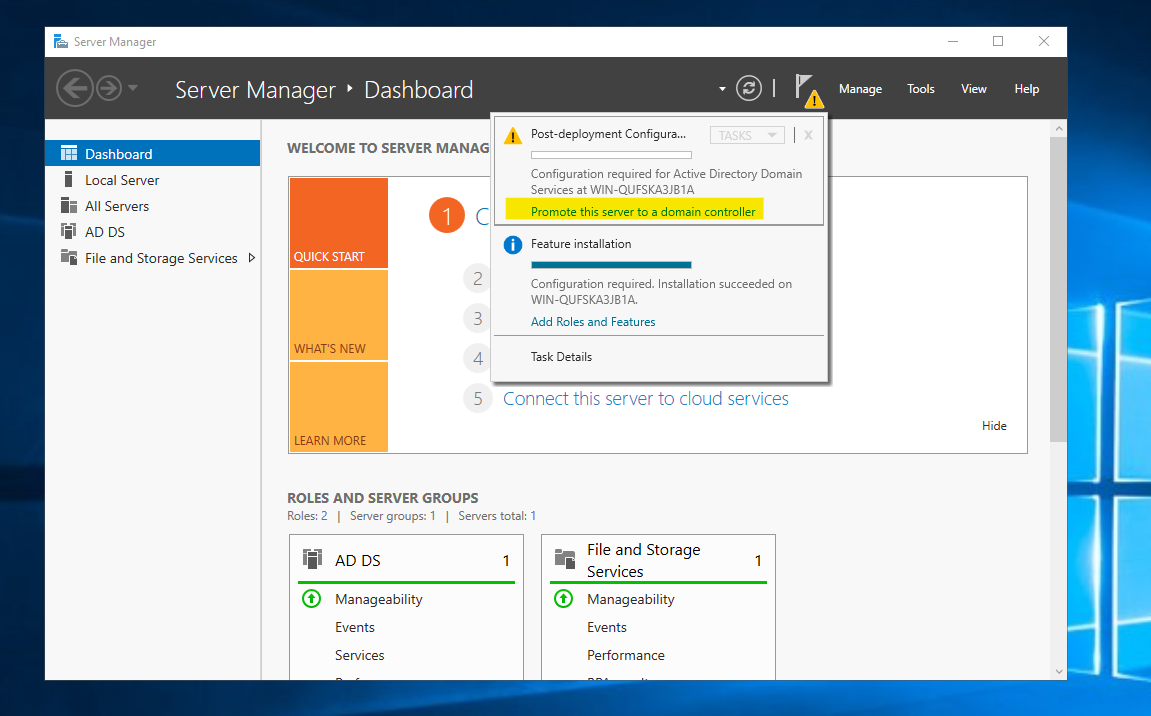The height and width of the screenshot is (716, 1151).
Task: Click the Dashboard grid icon in sidebar
Action: coord(69,153)
